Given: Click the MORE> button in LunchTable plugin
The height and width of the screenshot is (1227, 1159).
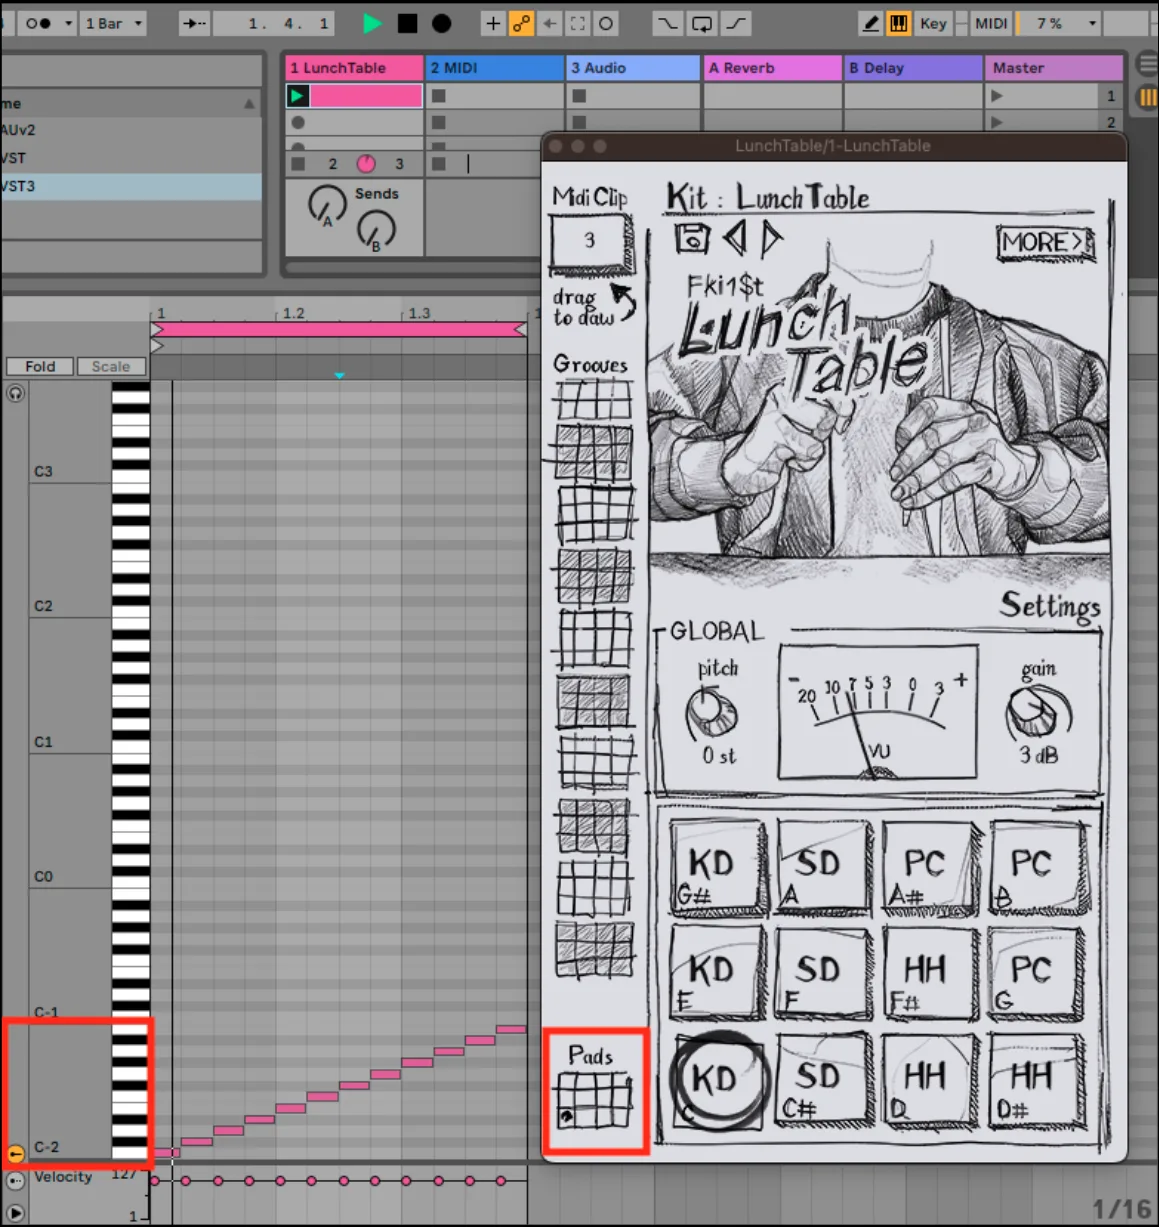Looking at the screenshot, I should (x=1044, y=242).
